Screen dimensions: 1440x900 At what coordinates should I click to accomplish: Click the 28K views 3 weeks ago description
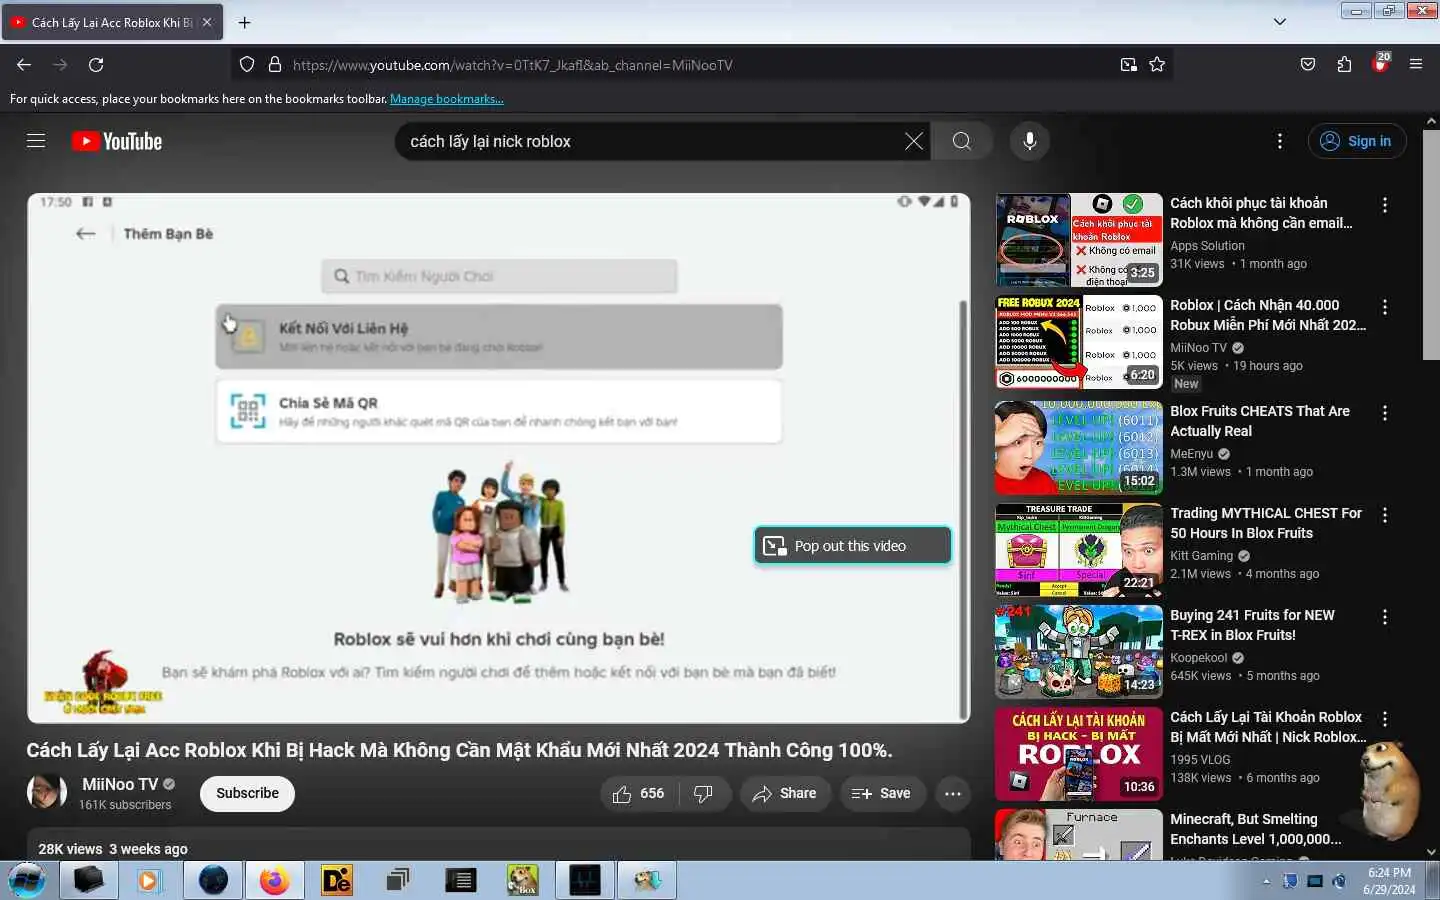coord(113,849)
